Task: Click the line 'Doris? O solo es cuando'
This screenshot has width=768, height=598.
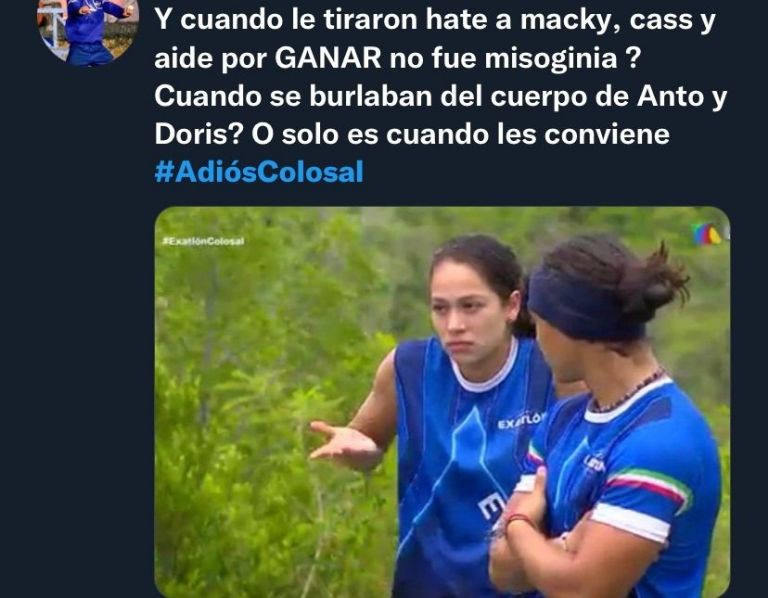Action: [x=412, y=134]
